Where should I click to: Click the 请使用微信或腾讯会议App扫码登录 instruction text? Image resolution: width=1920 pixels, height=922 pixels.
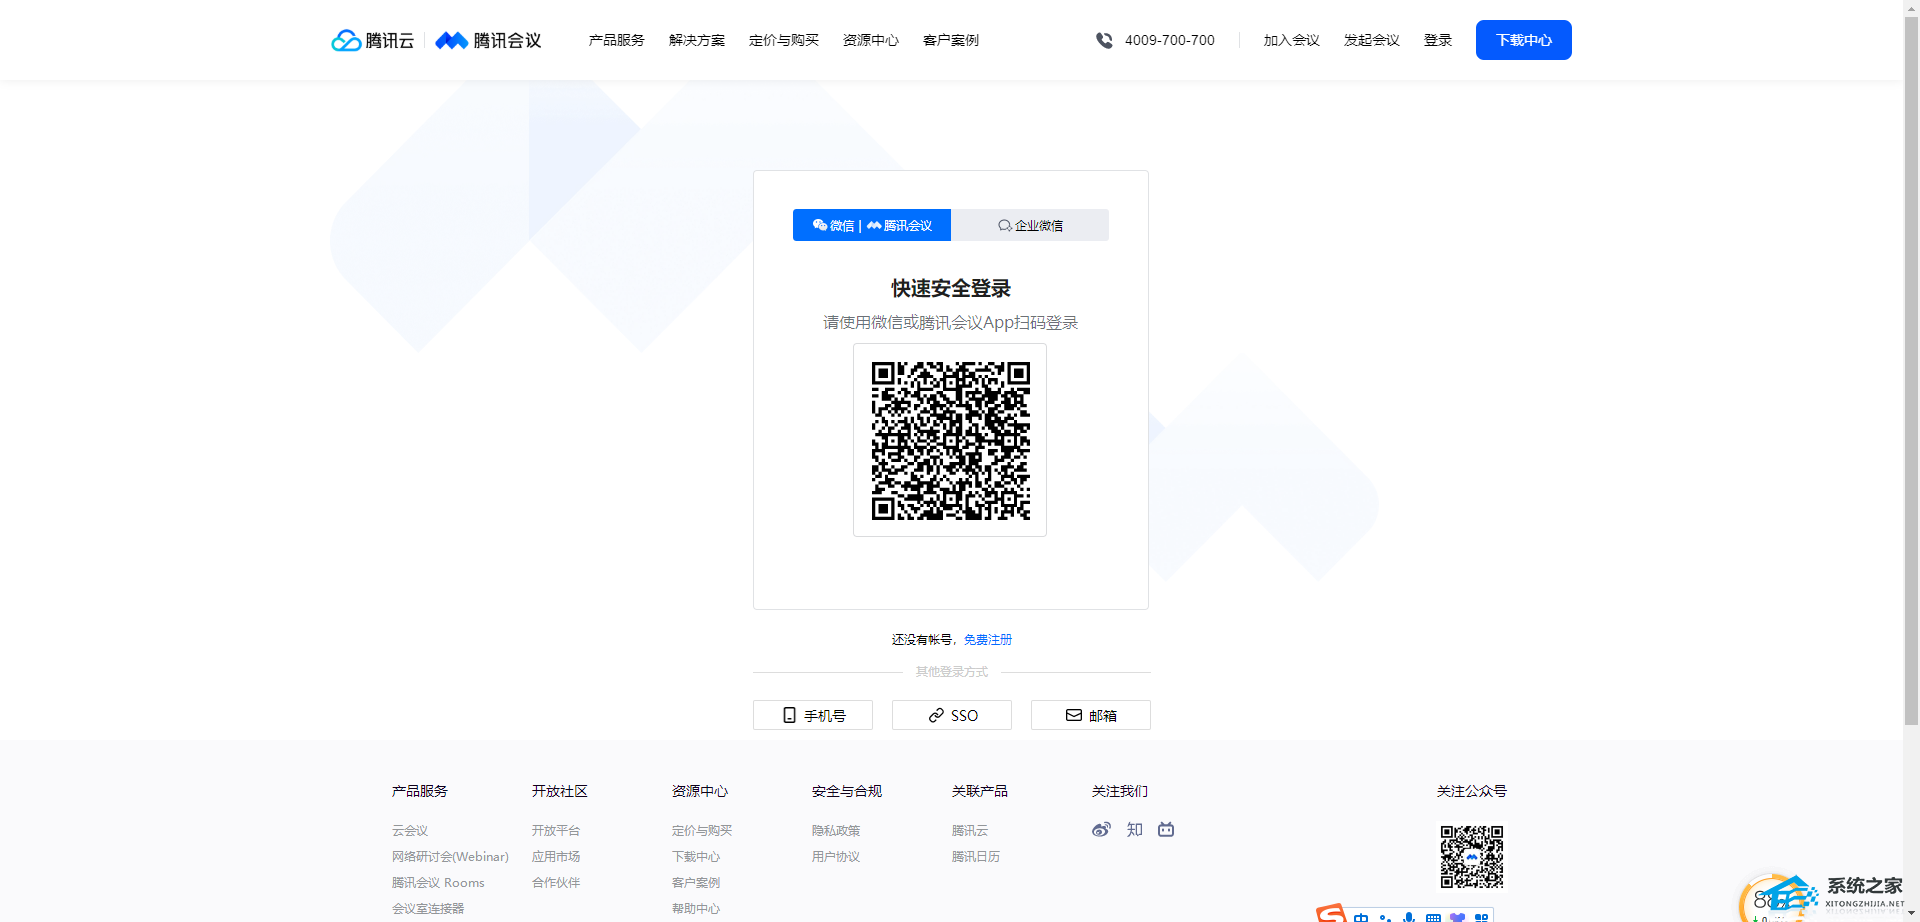(x=950, y=323)
